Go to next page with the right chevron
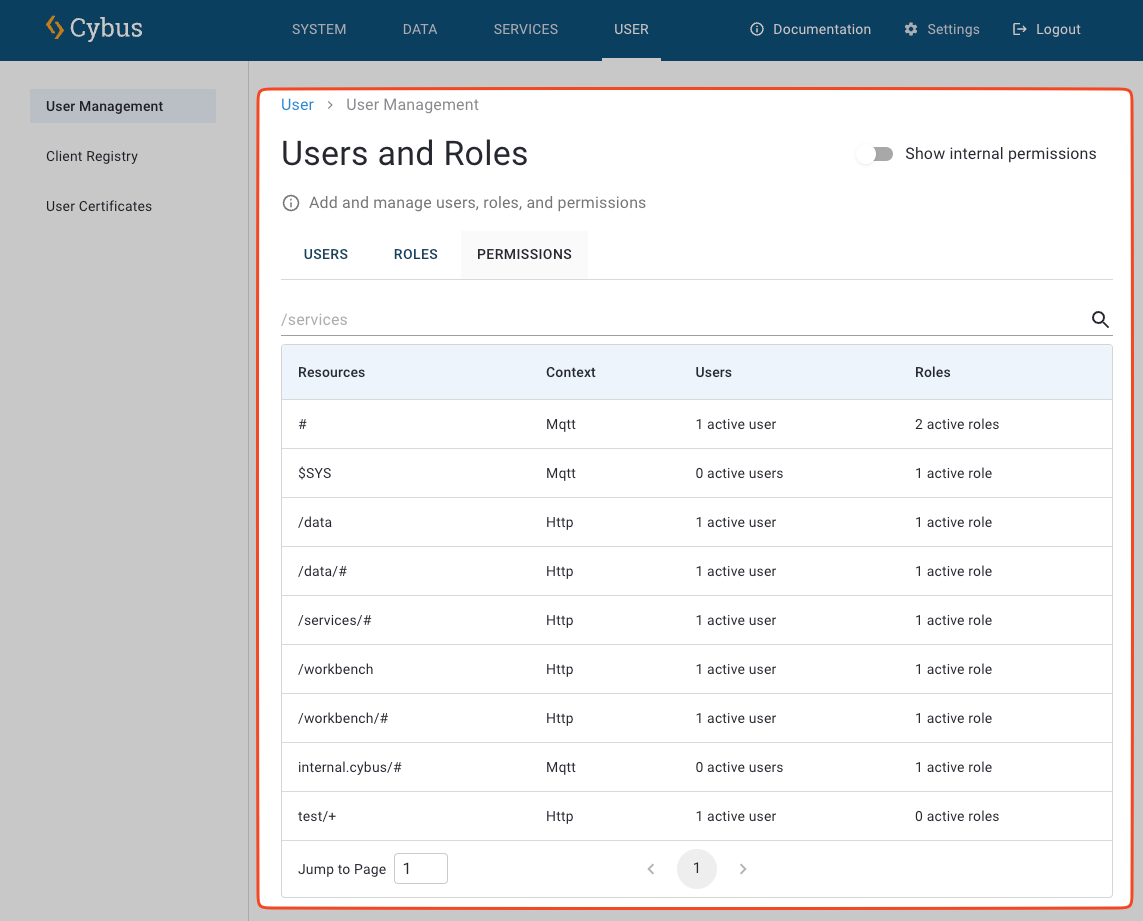 coord(743,869)
